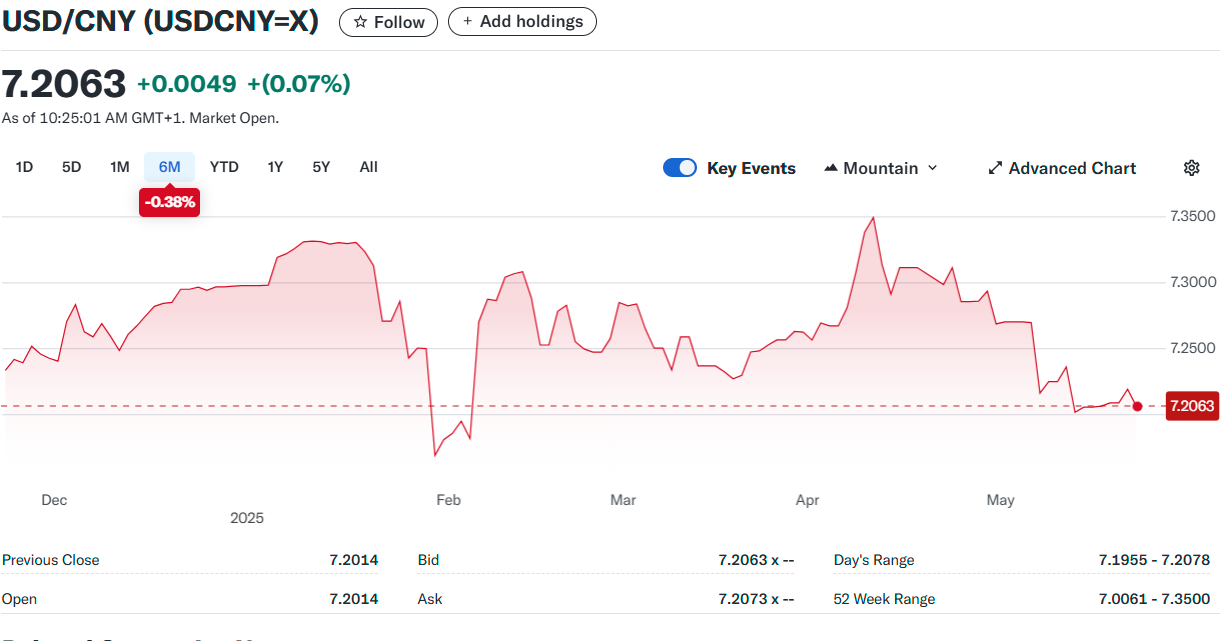
Task: Select the 1D time range
Action: [x=25, y=167]
